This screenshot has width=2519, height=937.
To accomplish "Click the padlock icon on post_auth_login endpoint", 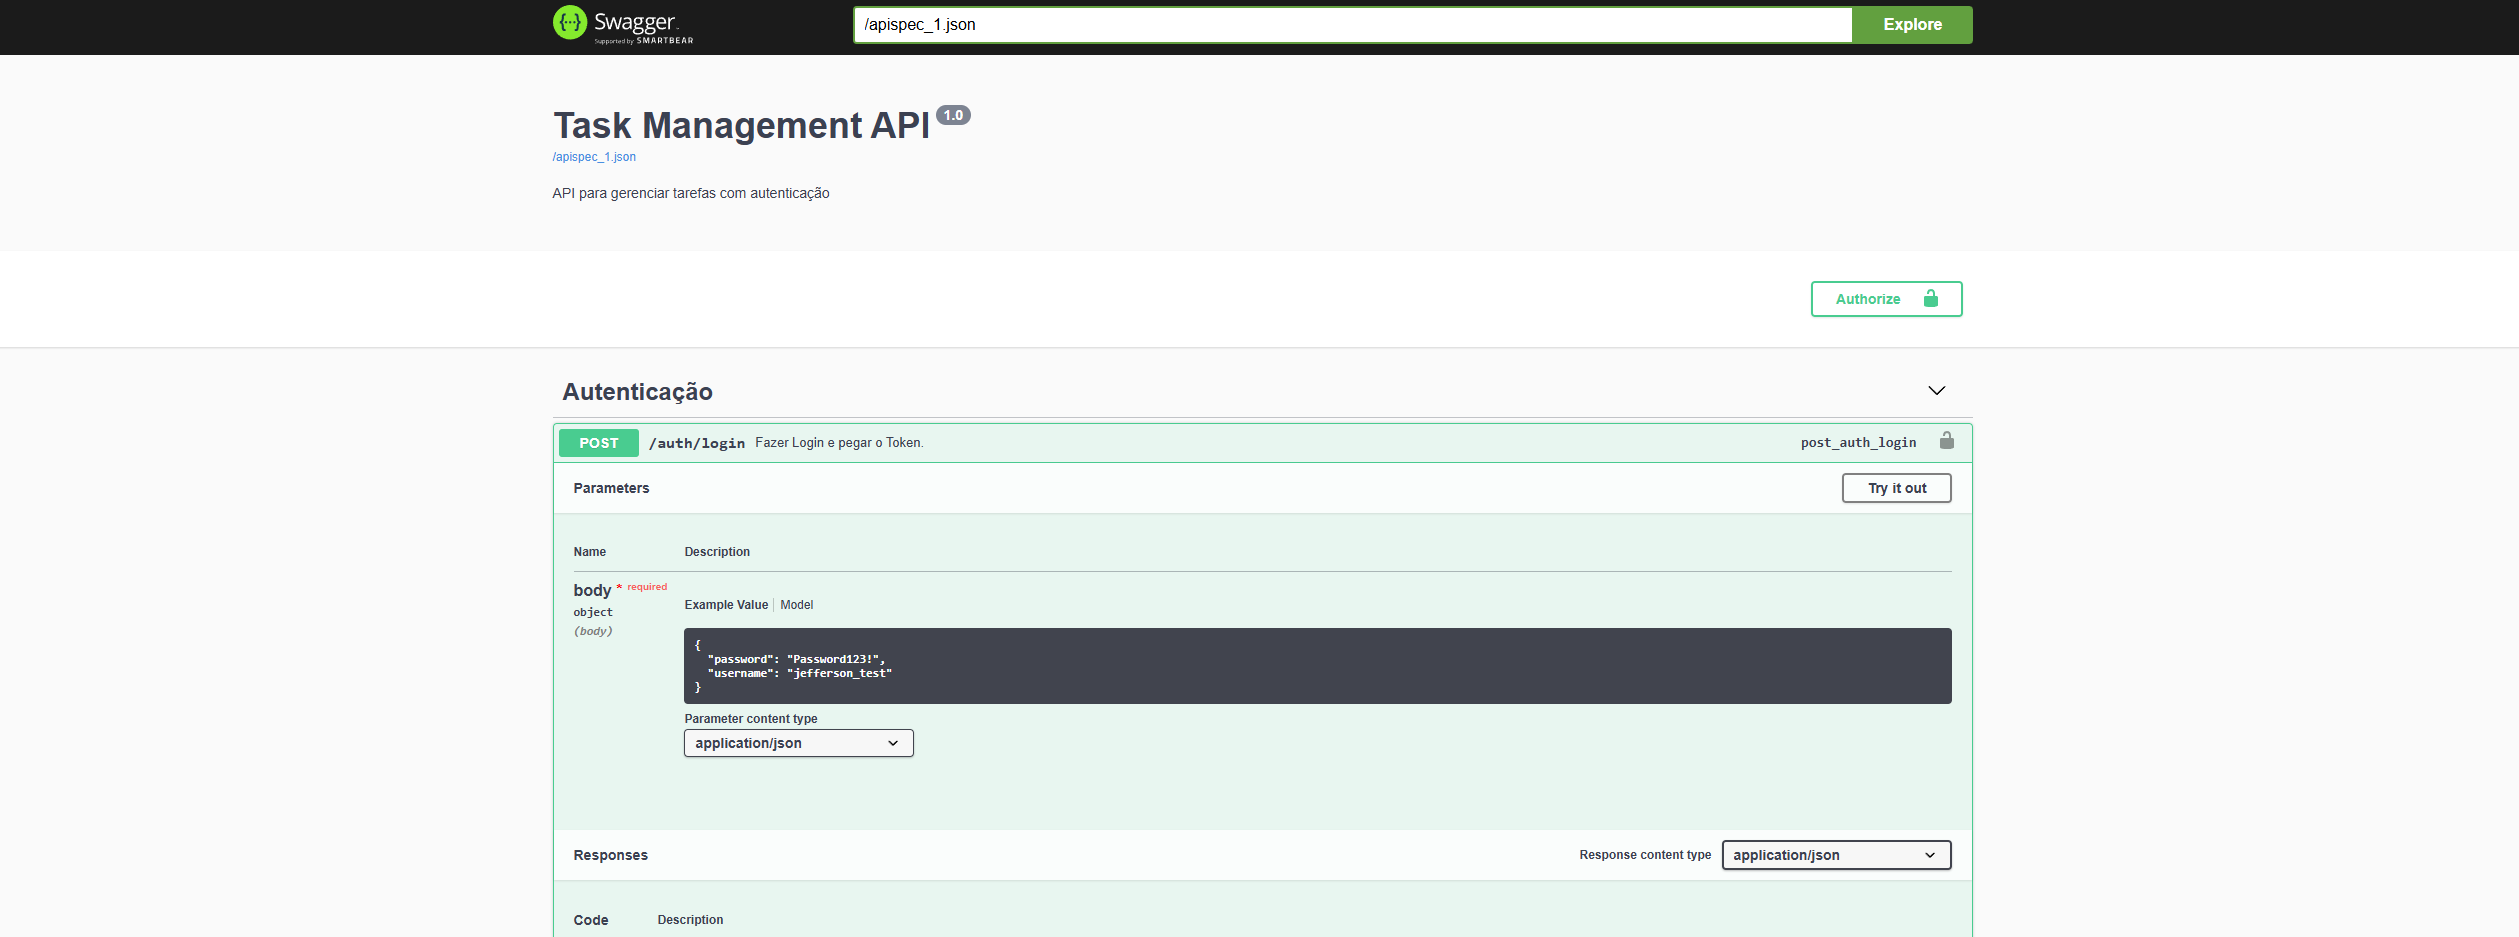I will coord(1946,441).
